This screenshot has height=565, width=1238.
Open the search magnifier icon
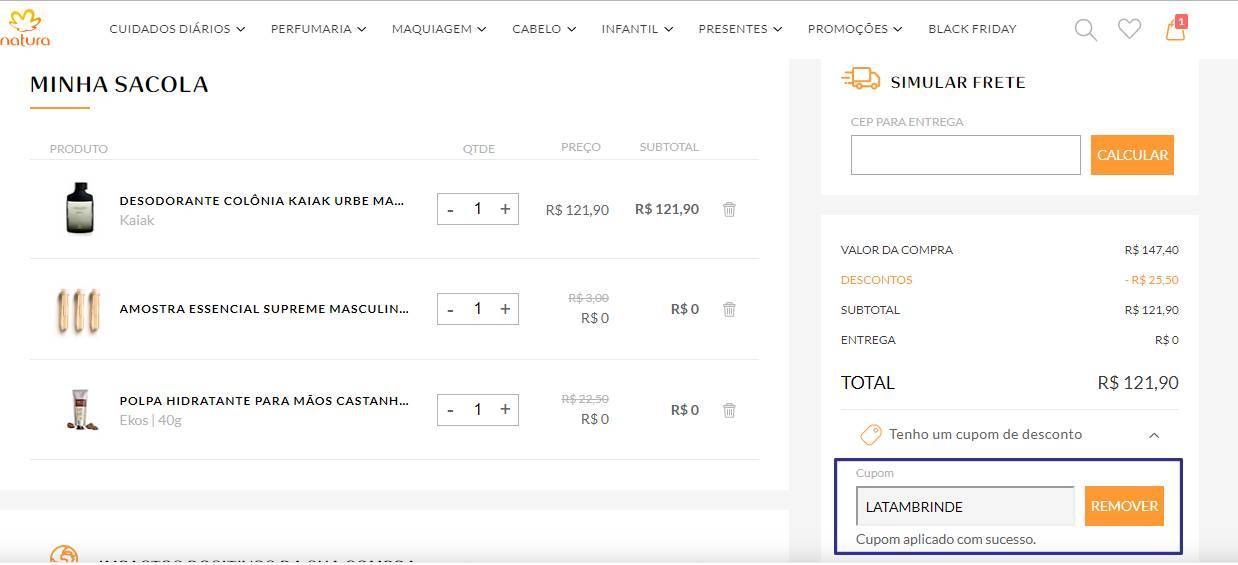pos(1085,29)
